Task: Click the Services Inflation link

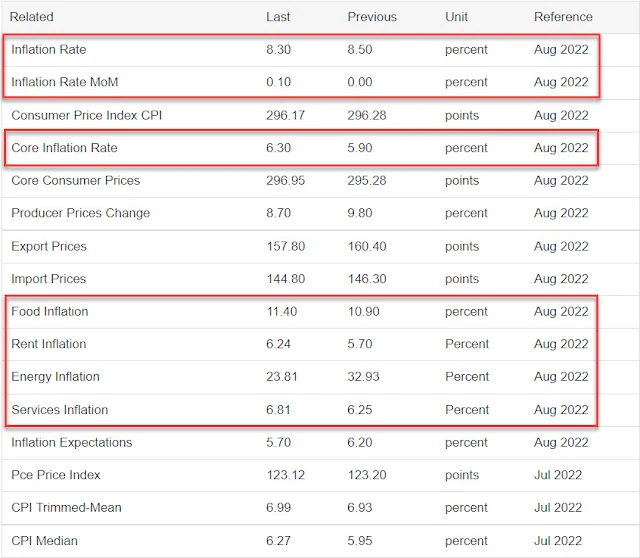Action: point(60,409)
